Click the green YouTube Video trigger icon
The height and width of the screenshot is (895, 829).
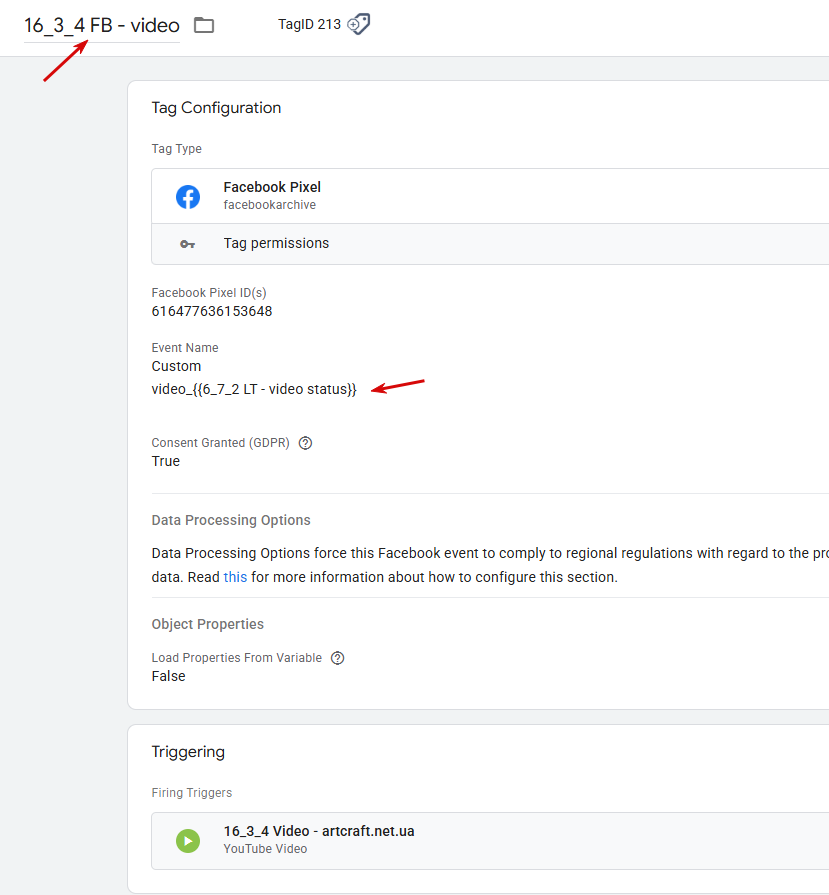point(188,841)
